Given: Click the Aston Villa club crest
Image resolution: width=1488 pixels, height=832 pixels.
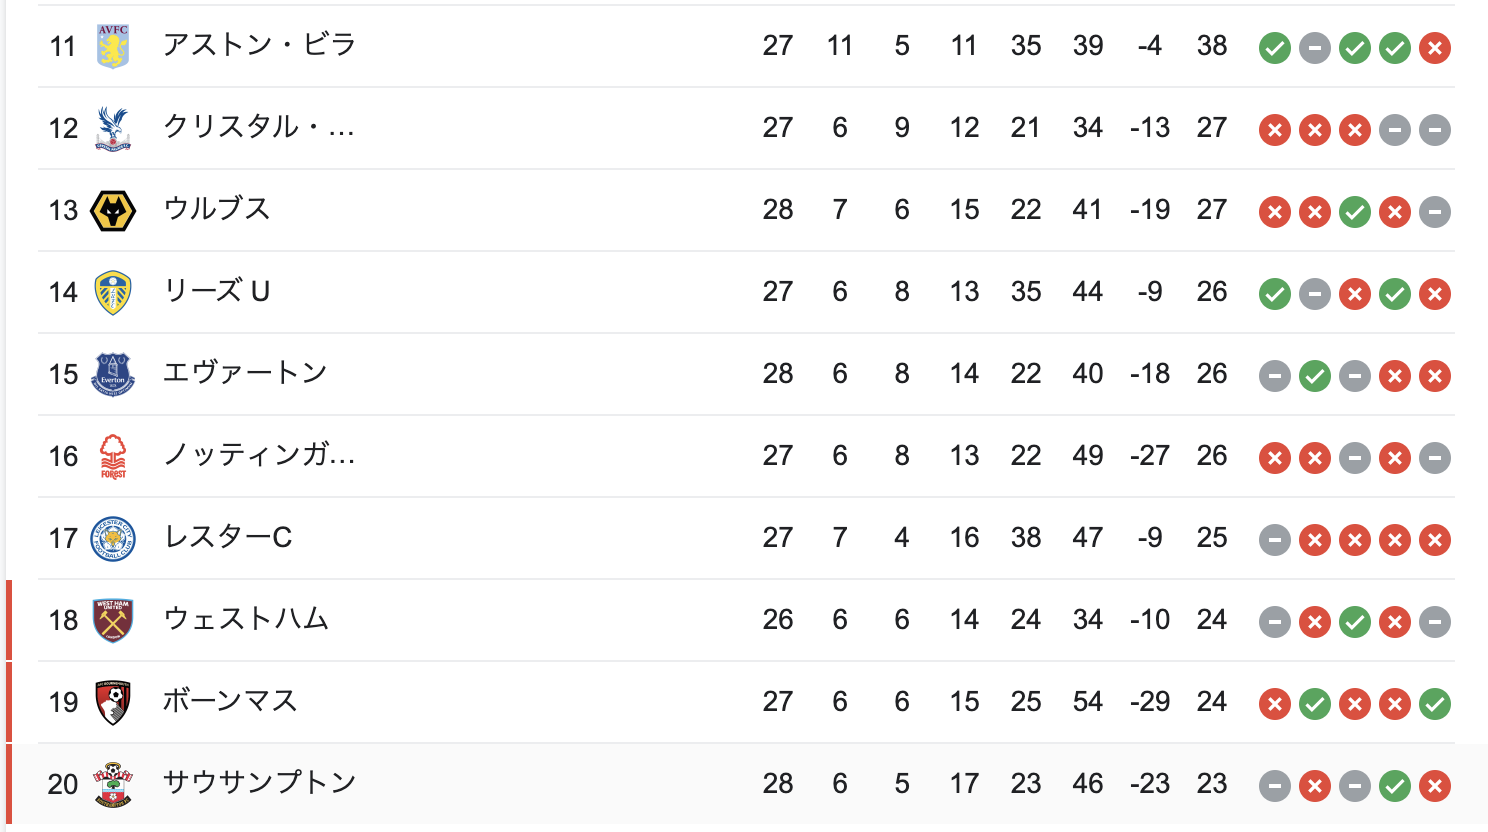Looking at the screenshot, I should [113, 46].
